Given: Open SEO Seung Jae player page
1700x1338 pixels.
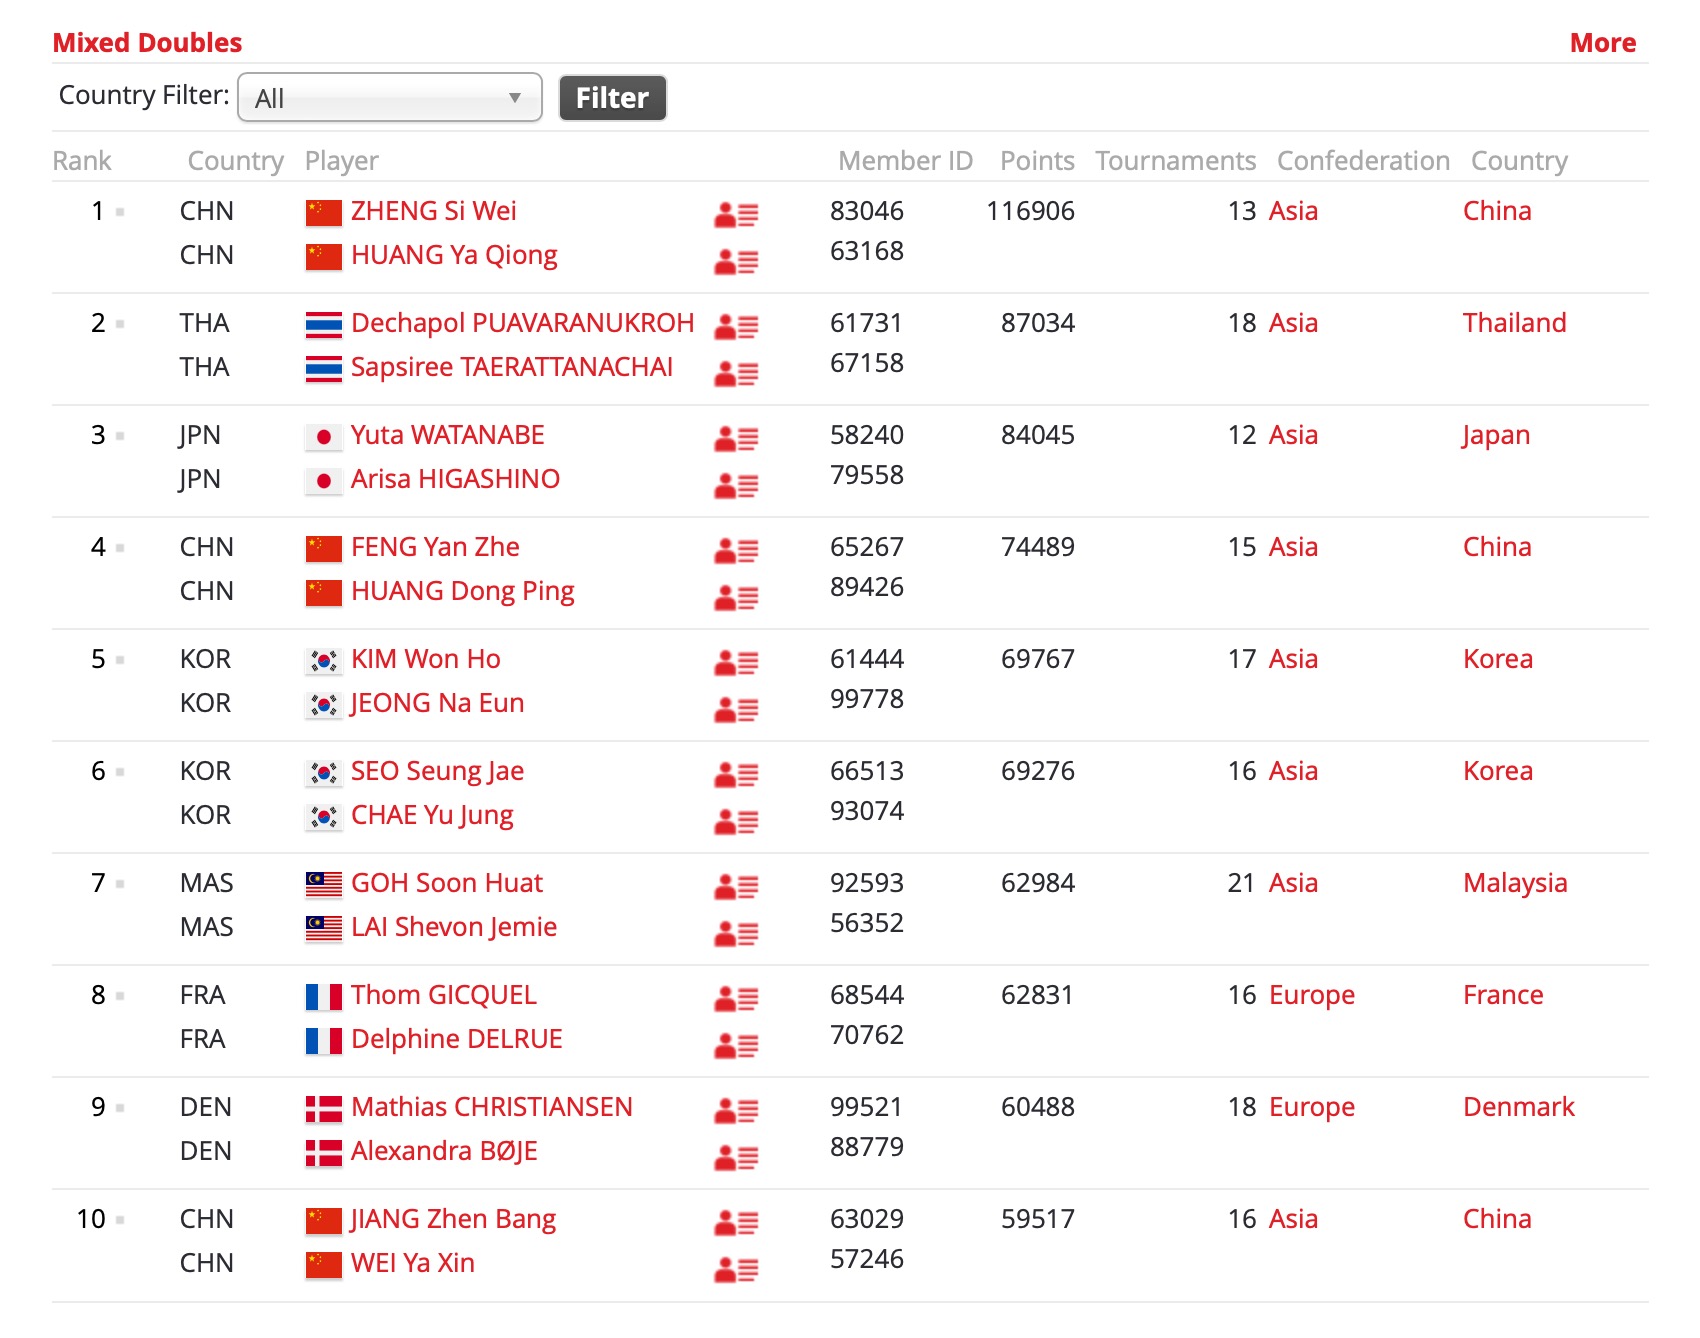Looking at the screenshot, I should click(x=437, y=771).
